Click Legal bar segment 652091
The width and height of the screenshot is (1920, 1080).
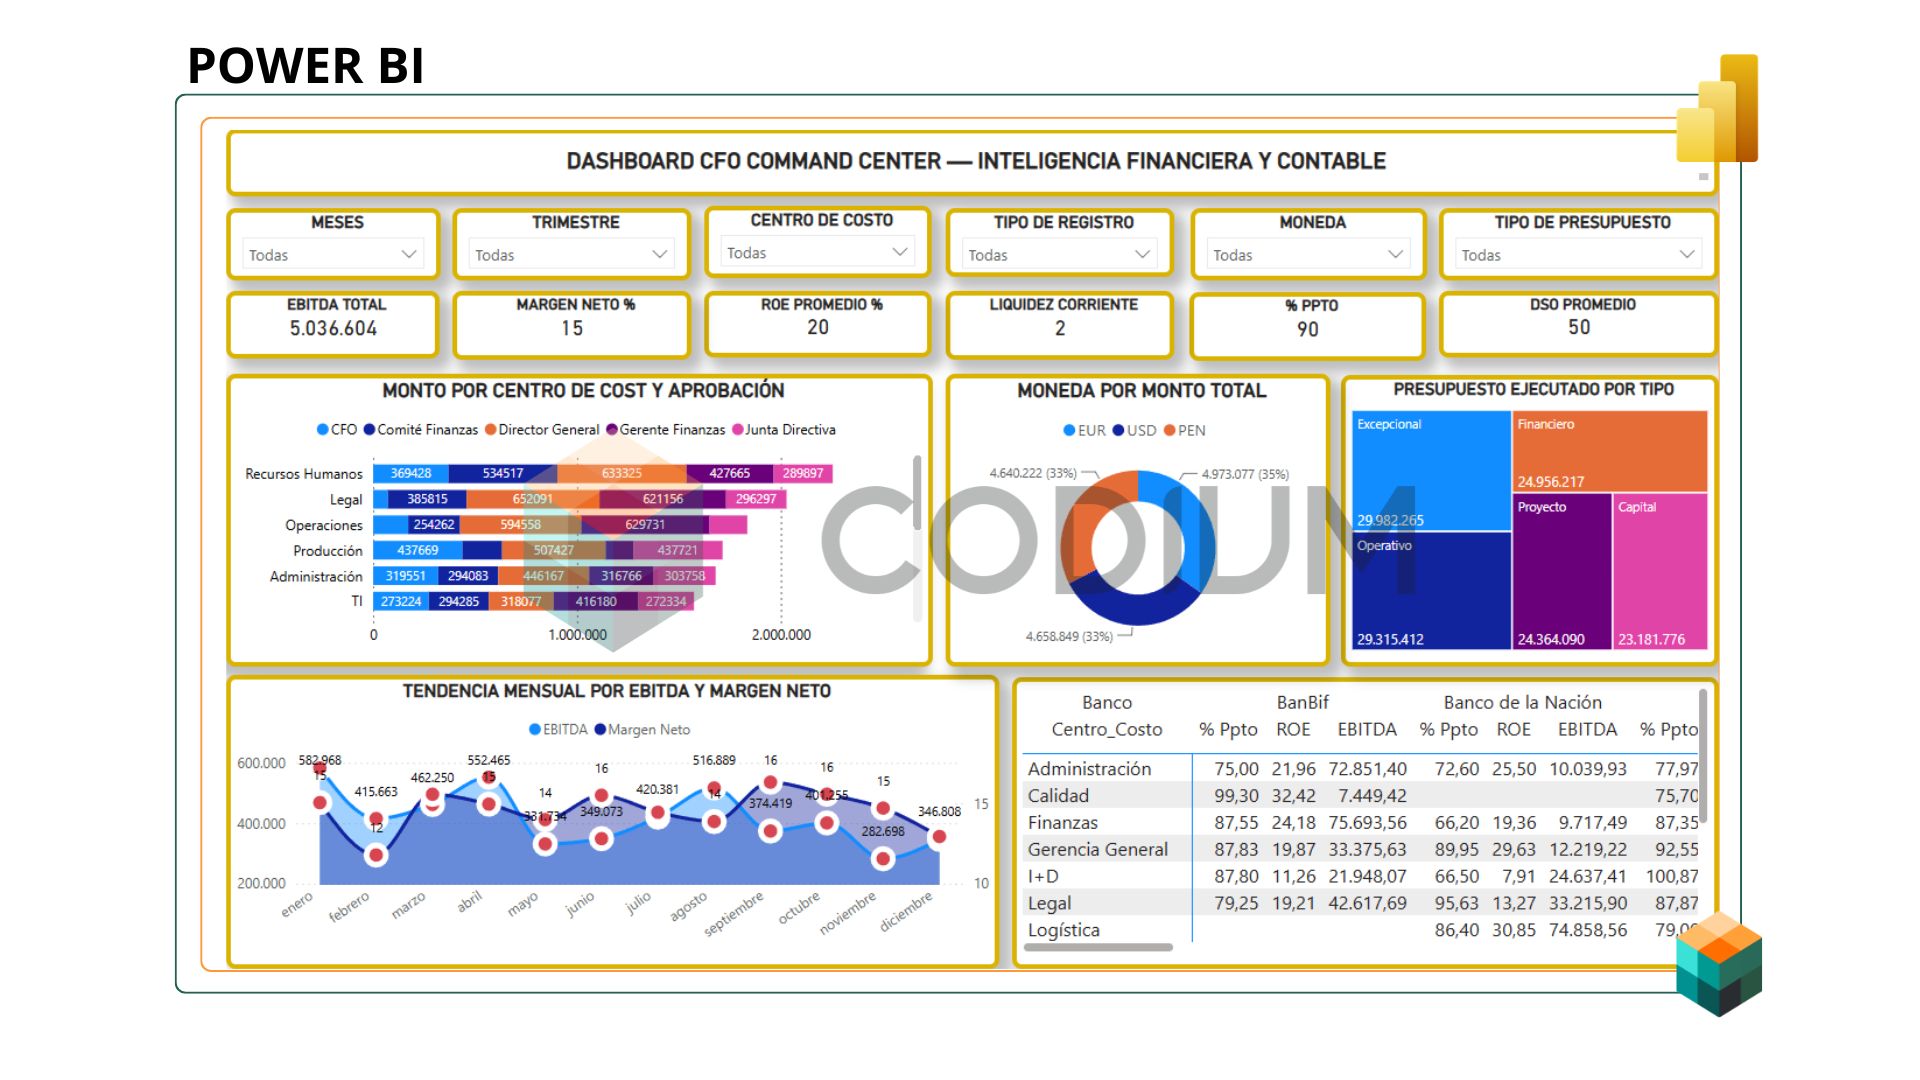(533, 499)
